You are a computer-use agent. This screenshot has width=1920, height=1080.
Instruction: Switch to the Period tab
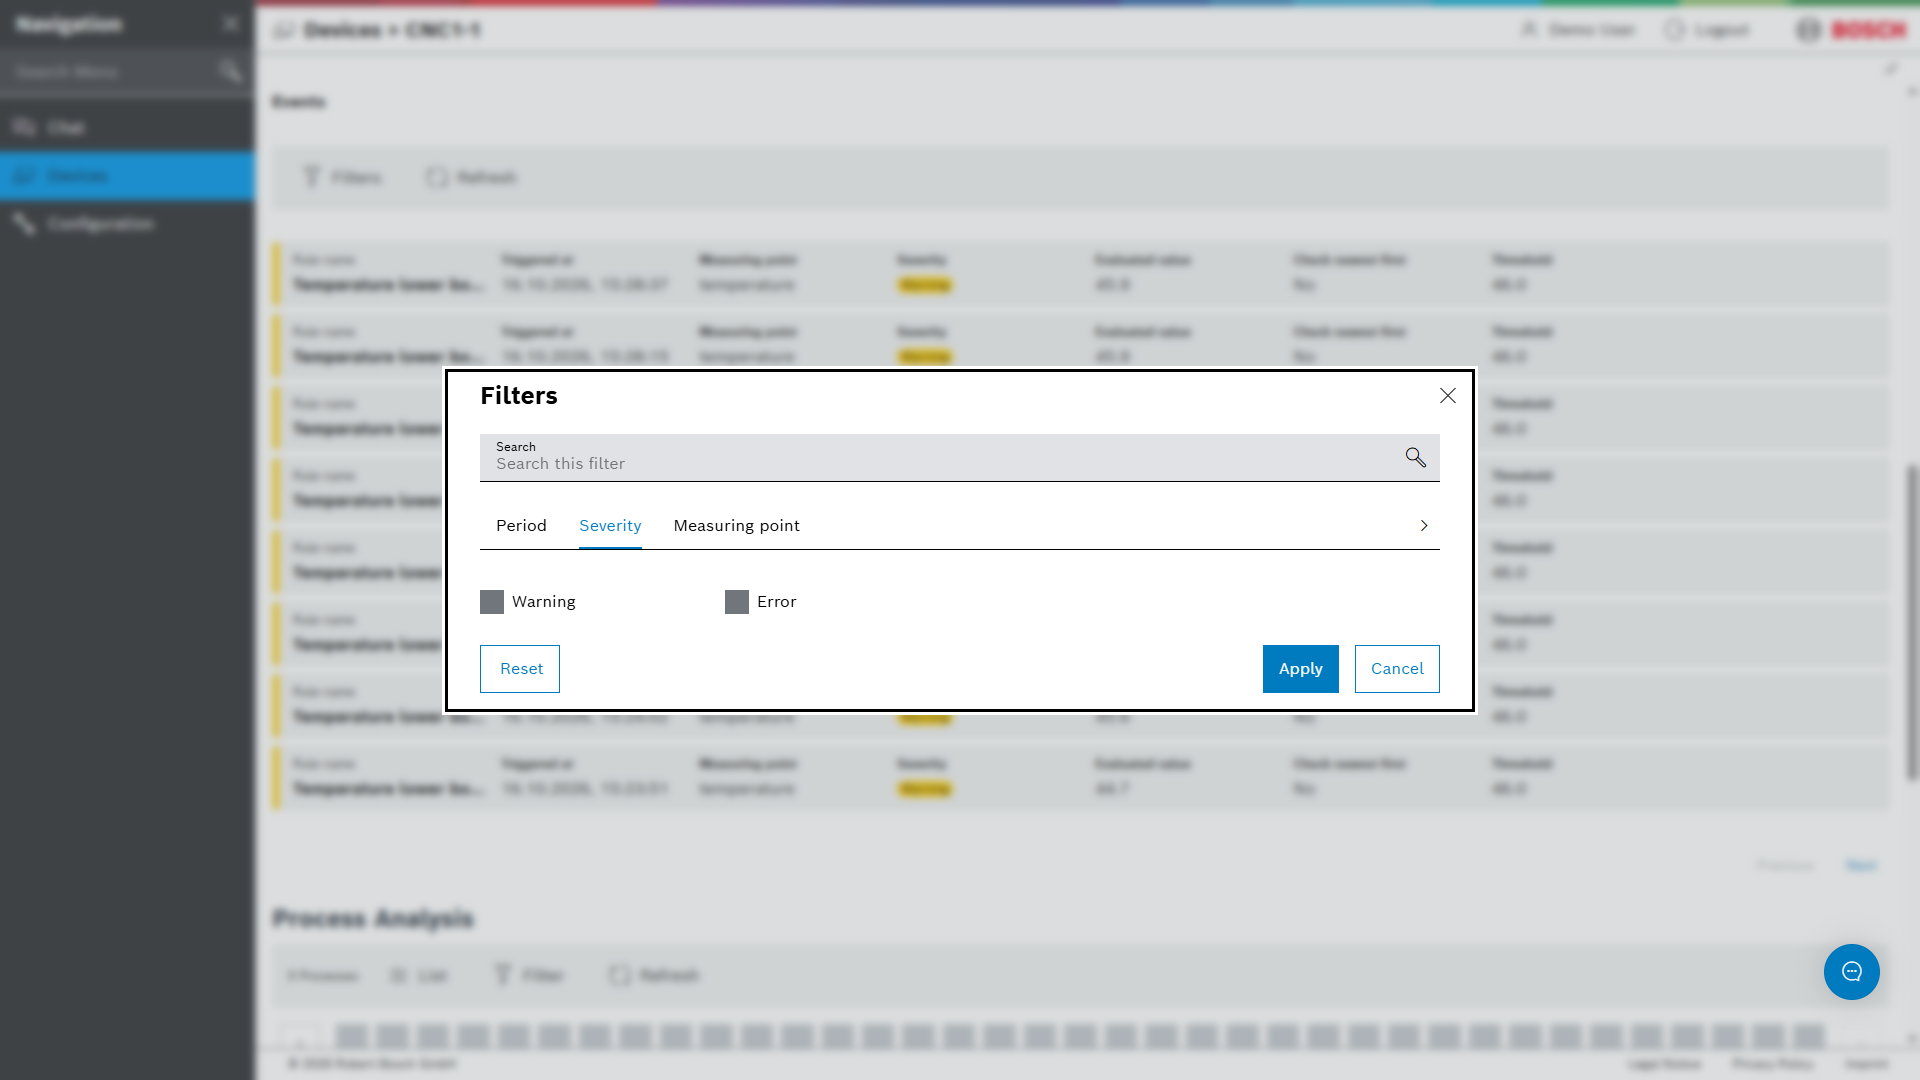(521, 526)
